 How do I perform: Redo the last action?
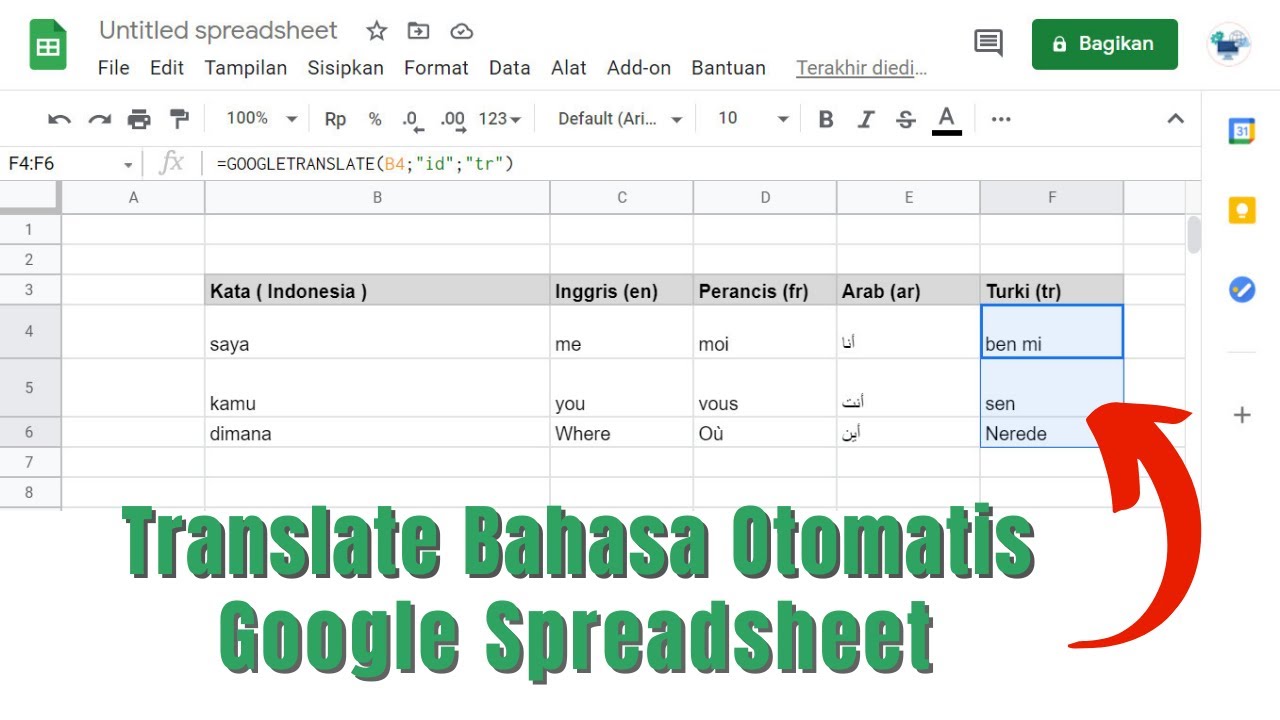[99, 119]
